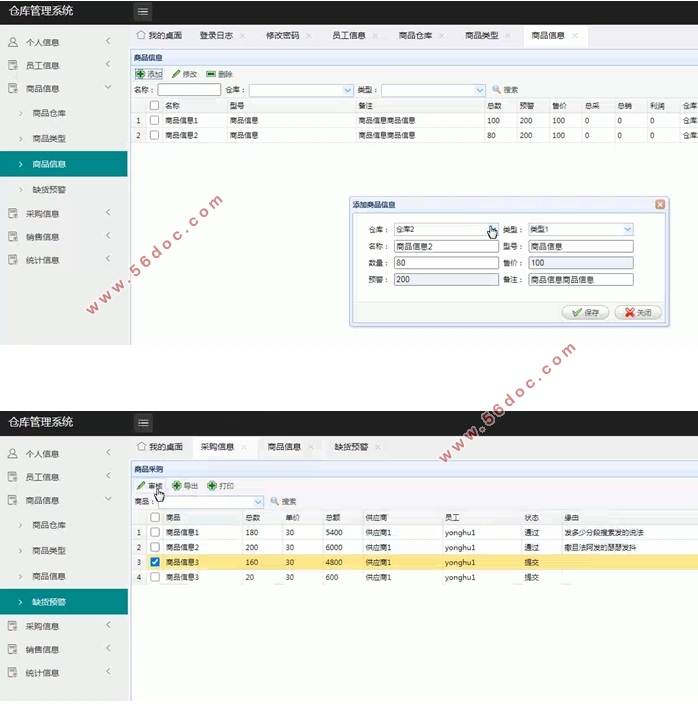This screenshot has height=720, width=698.
Task: Click the 搜索 magnifier on the 商品信息 screen
Action: click(496, 89)
